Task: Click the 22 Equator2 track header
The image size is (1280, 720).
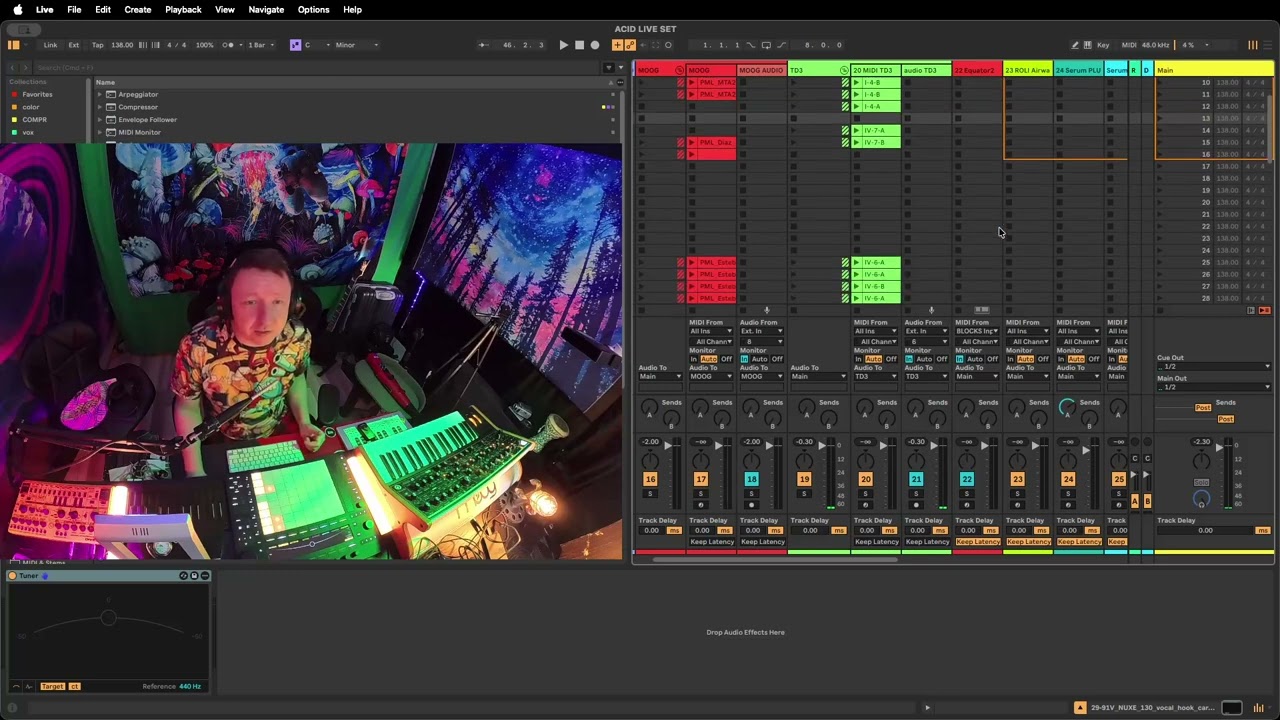Action: pyautogui.click(x=977, y=70)
